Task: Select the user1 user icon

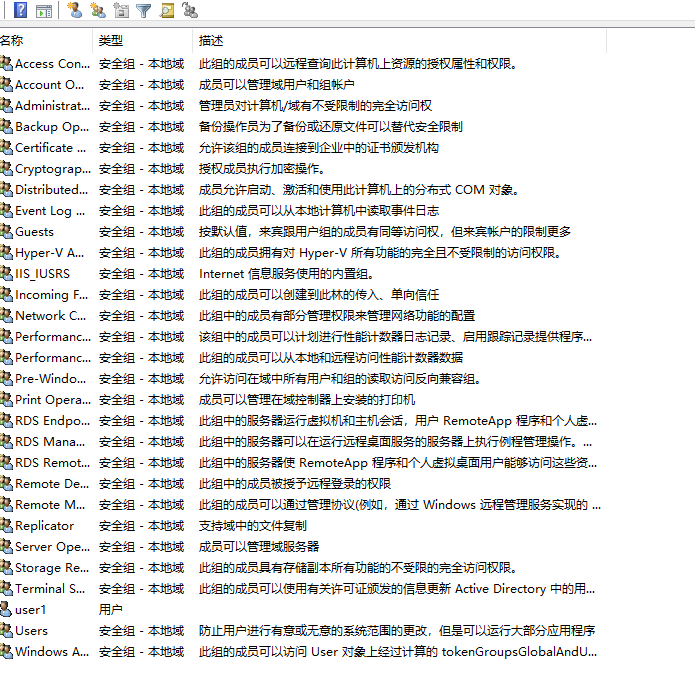Action: coord(7,610)
